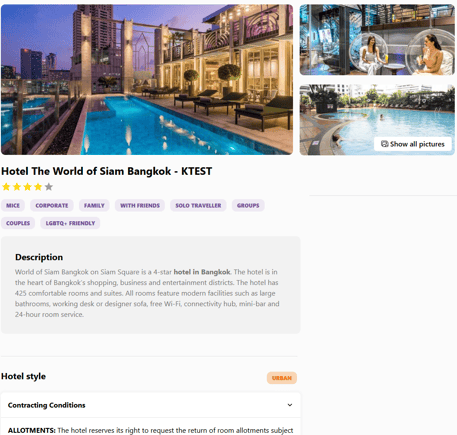
Task: Open the bubble chair lounge photo
Action: coord(377,40)
